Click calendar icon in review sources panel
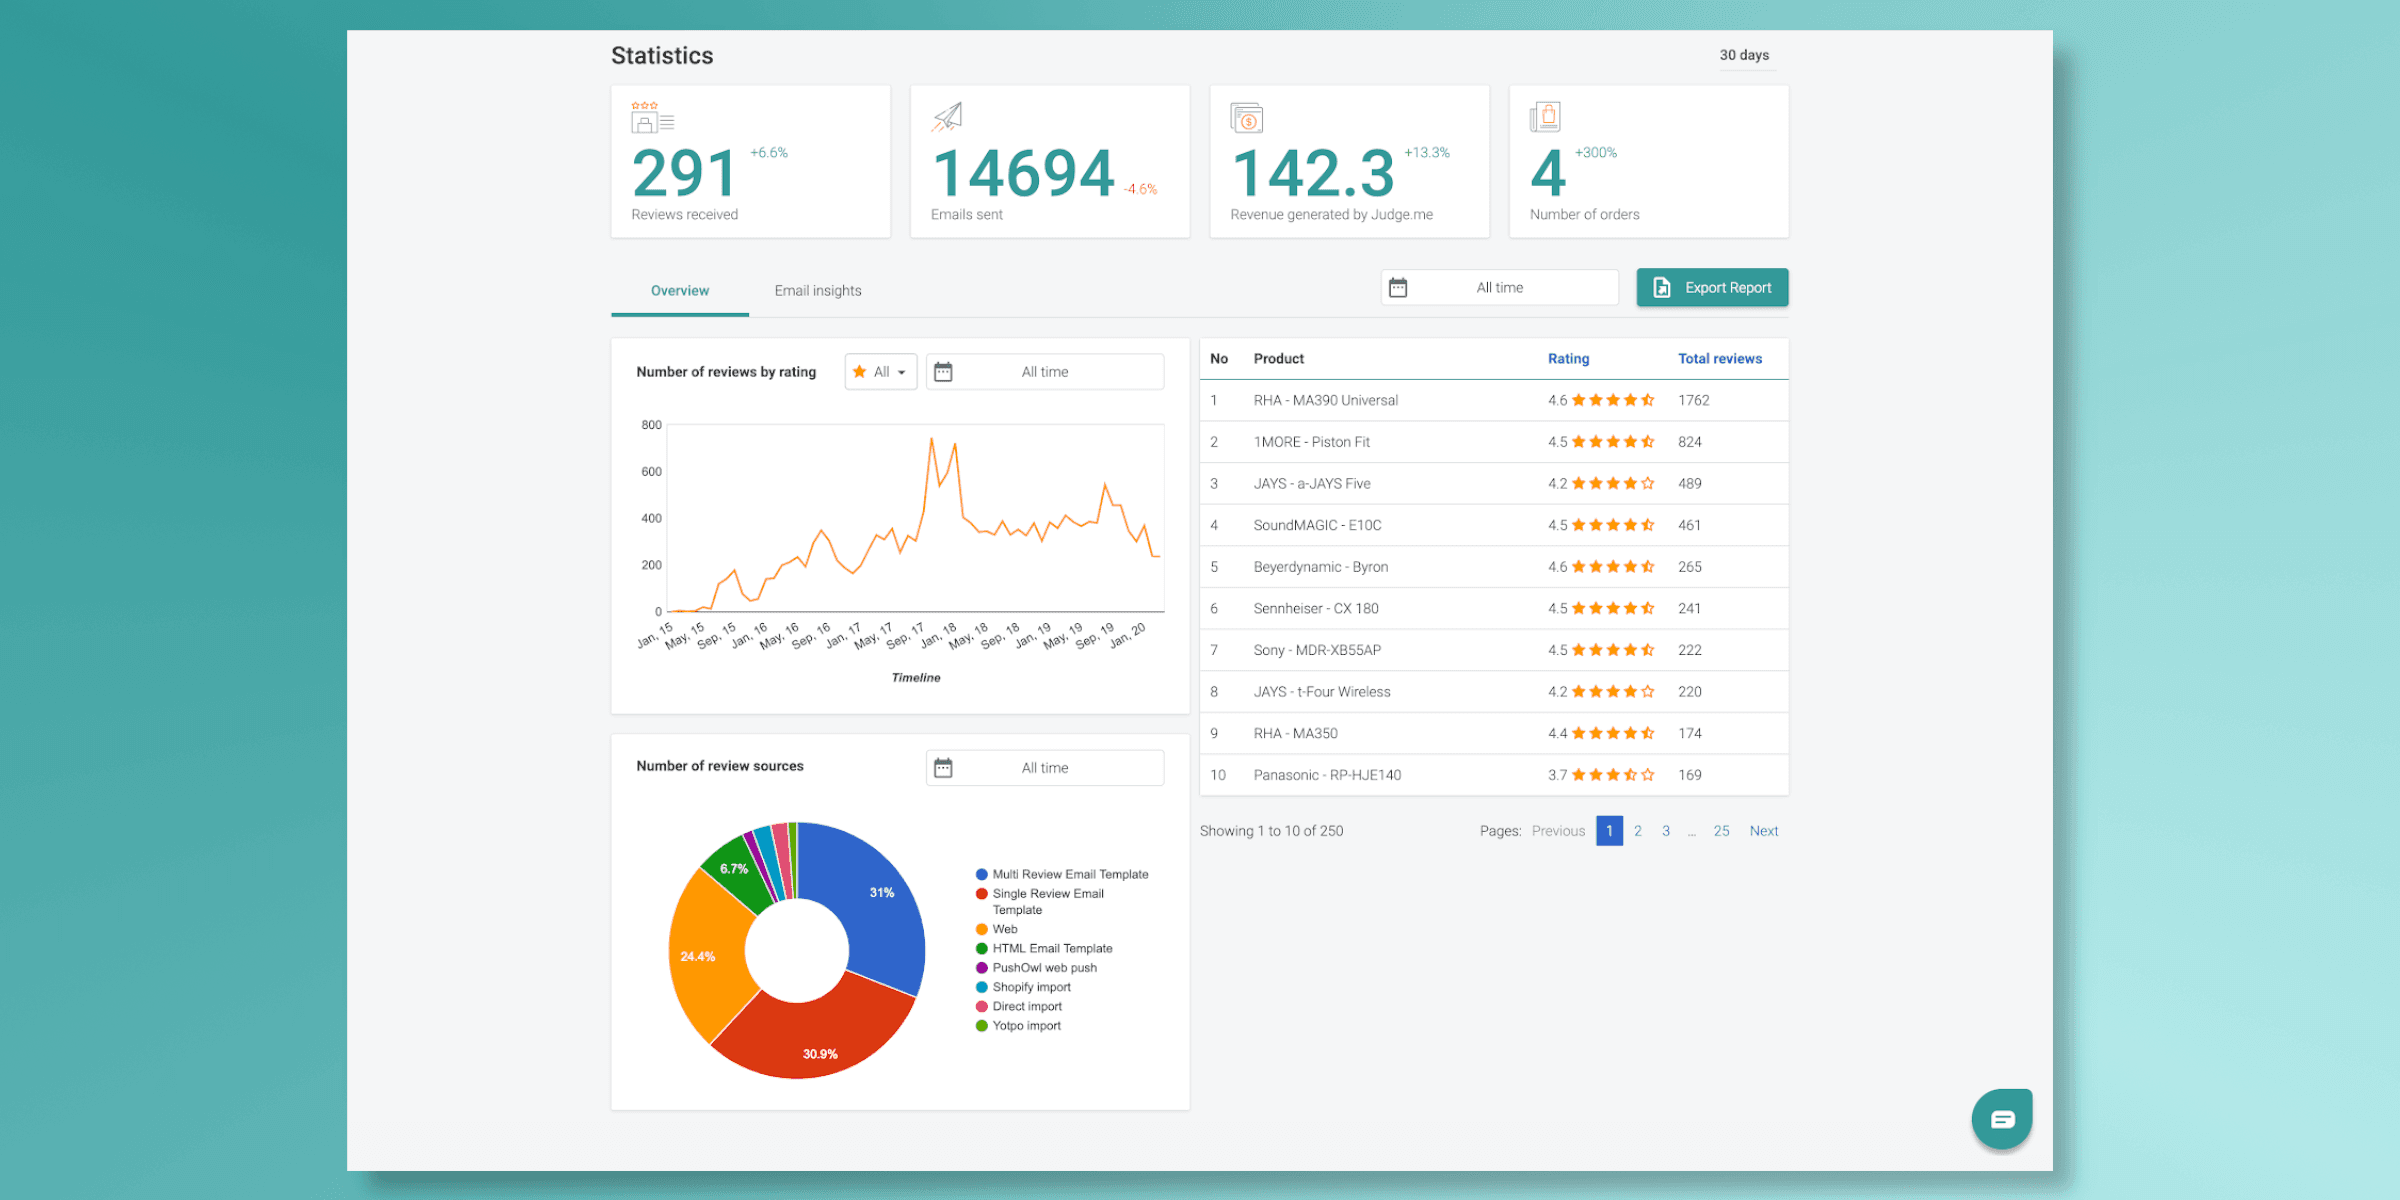This screenshot has height=1200, width=2400. click(x=943, y=768)
